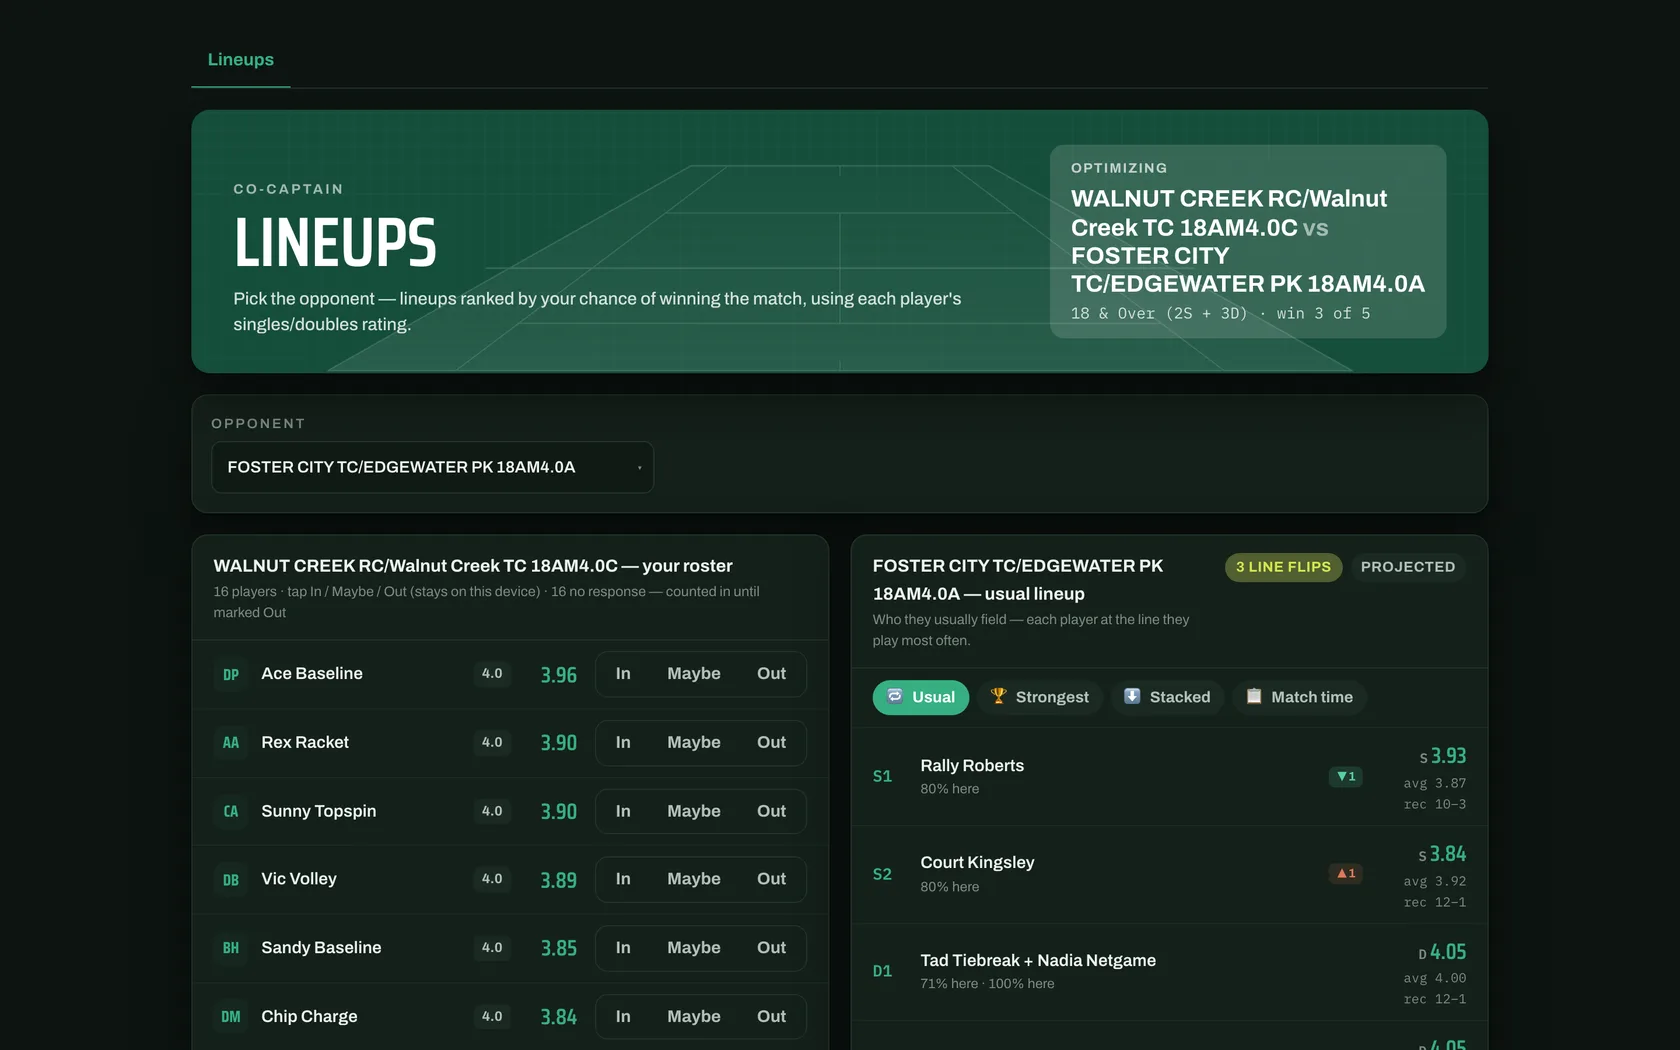Click Rally Roberts' S 3.93 rating

[x=1443, y=756]
